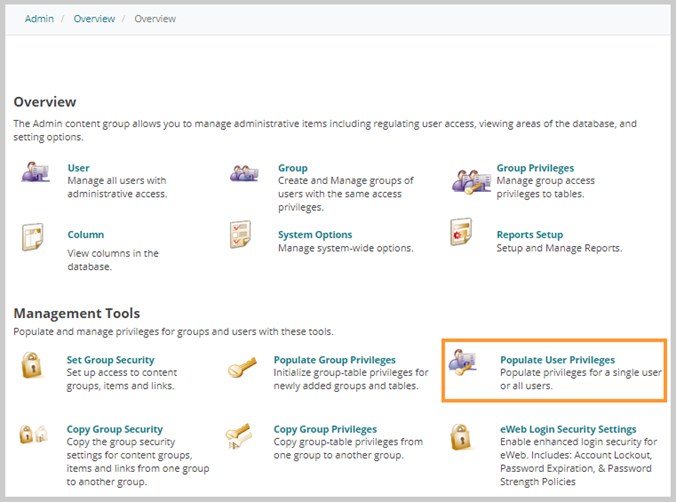Open the Column link

pyautogui.click(x=86, y=235)
